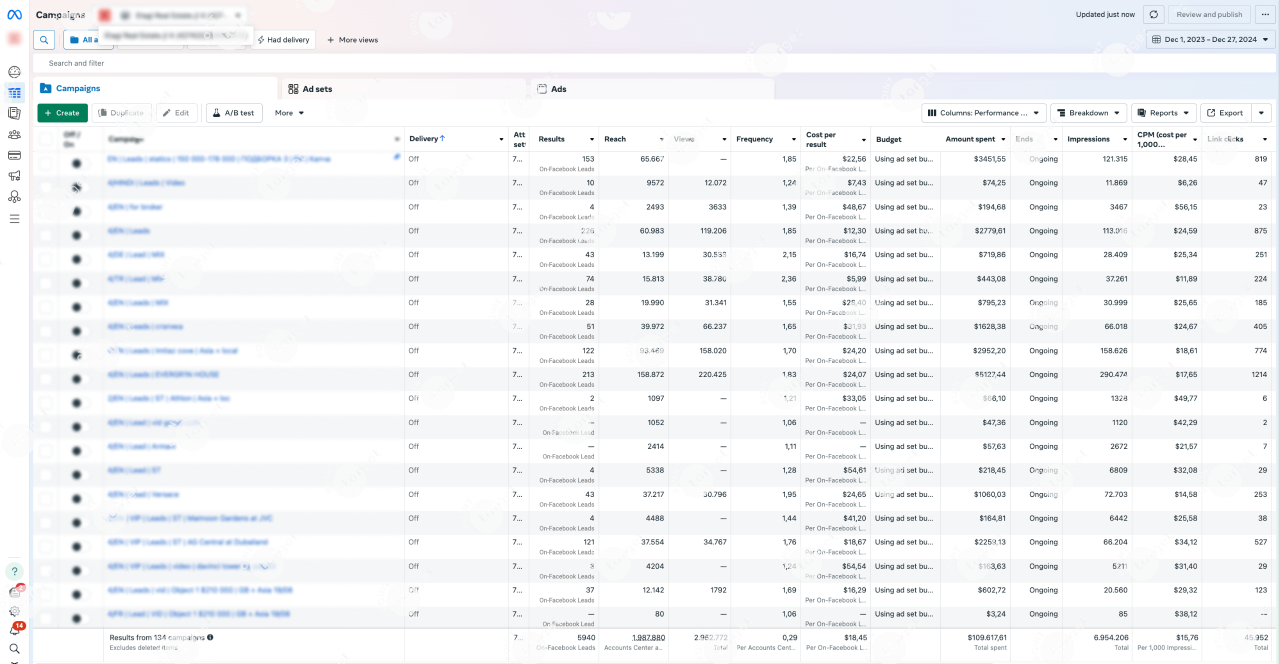Expand the Columns: Performance dropdown
The width and height of the screenshot is (1279, 664).
(983, 113)
